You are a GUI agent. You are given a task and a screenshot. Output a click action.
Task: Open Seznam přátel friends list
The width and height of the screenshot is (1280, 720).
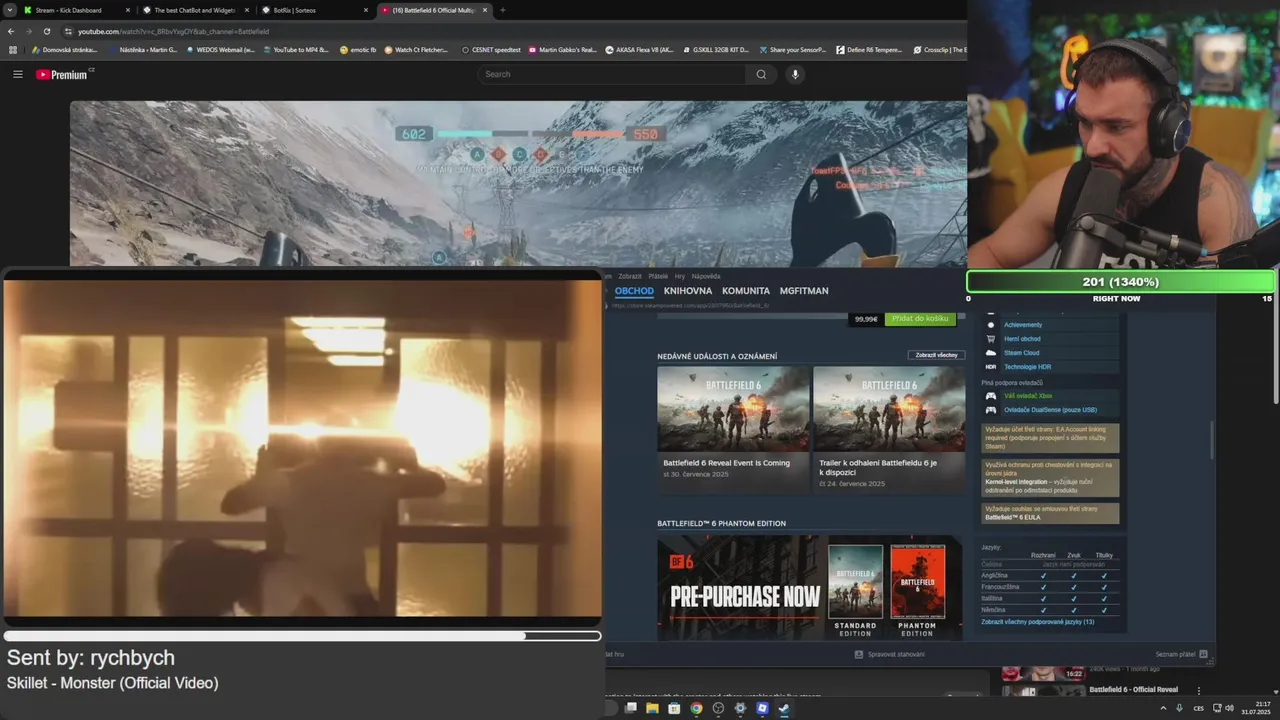pyautogui.click(x=1181, y=654)
